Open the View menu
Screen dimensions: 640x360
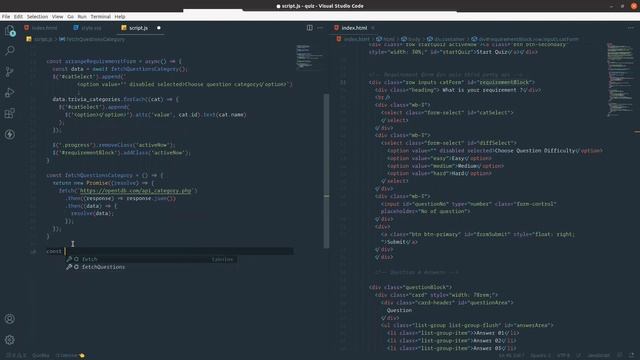pos(58,17)
